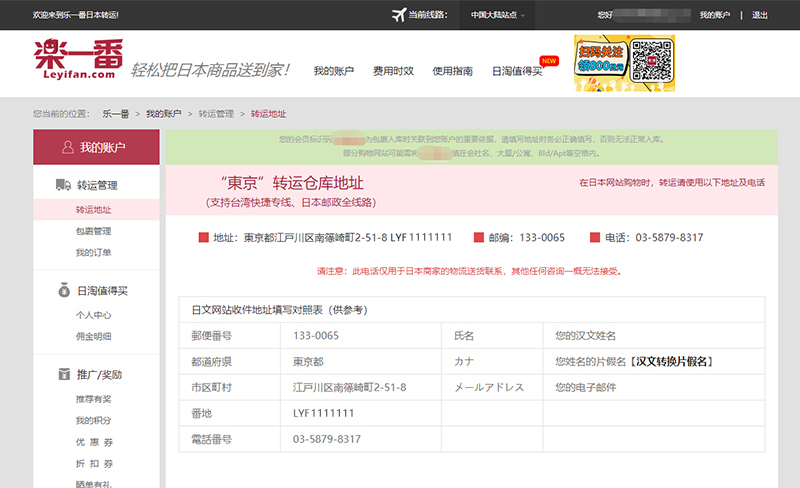Select 包裹管理 in the sidebar
This screenshot has width=800, height=488.
click(93, 231)
